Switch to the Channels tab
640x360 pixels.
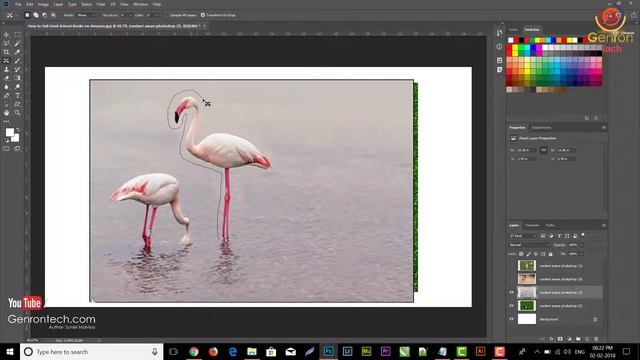[x=532, y=225]
